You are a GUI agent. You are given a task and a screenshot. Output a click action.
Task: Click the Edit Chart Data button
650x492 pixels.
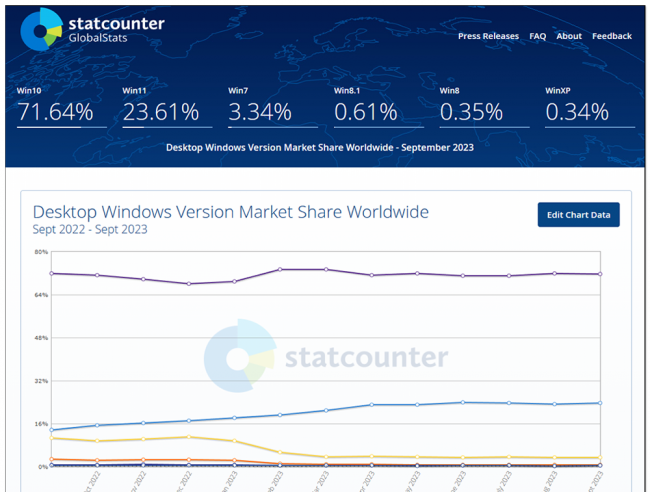(579, 215)
